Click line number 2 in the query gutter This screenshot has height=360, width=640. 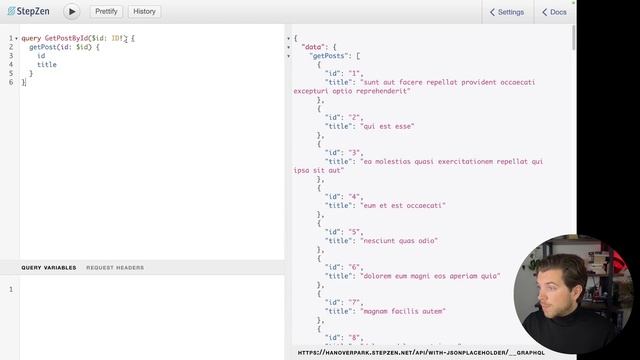[x=11, y=47]
